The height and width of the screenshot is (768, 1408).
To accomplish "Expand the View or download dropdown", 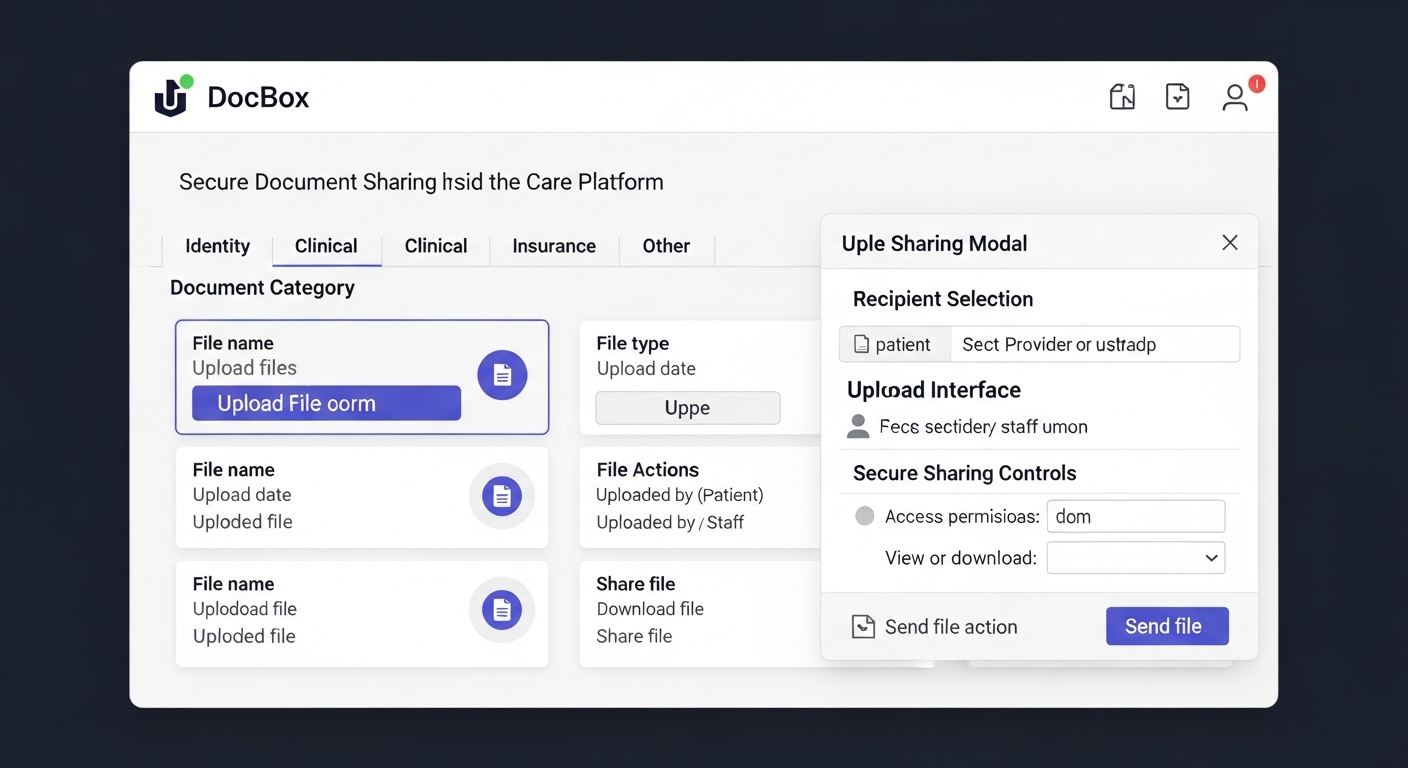I will 1135,558.
